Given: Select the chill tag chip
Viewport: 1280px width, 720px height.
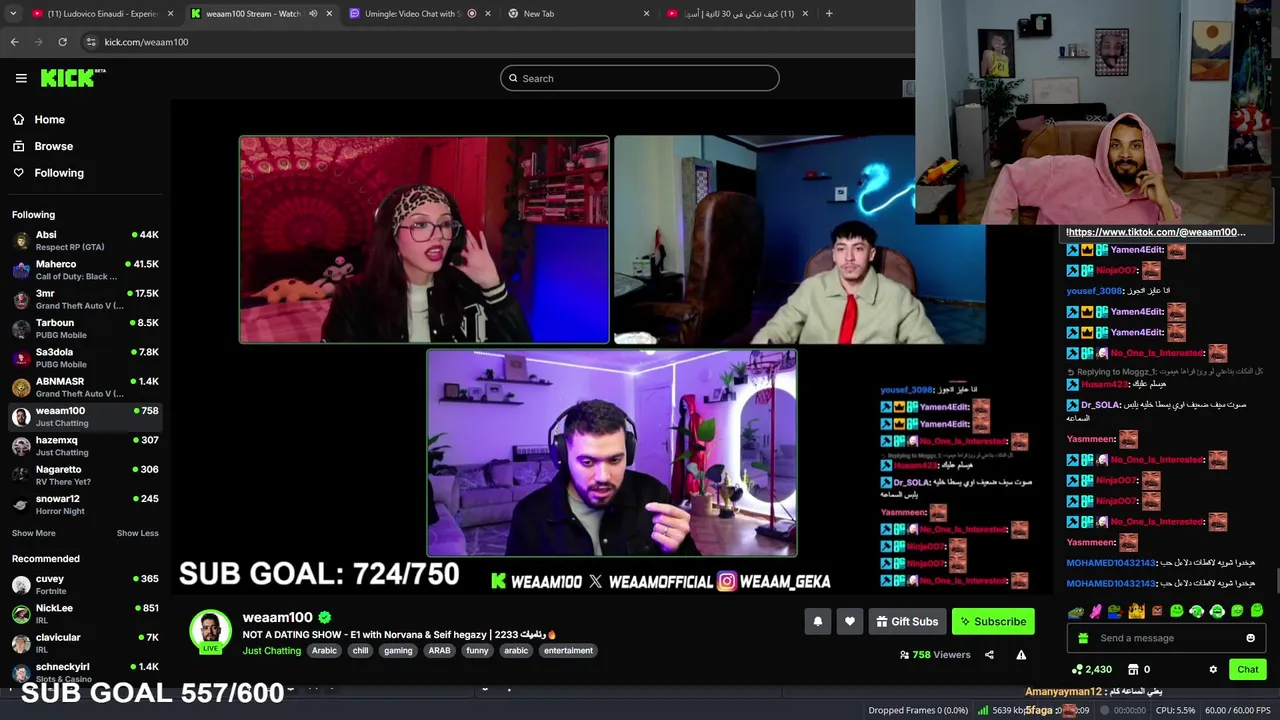Looking at the screenshot, I should tap(360, 651).
